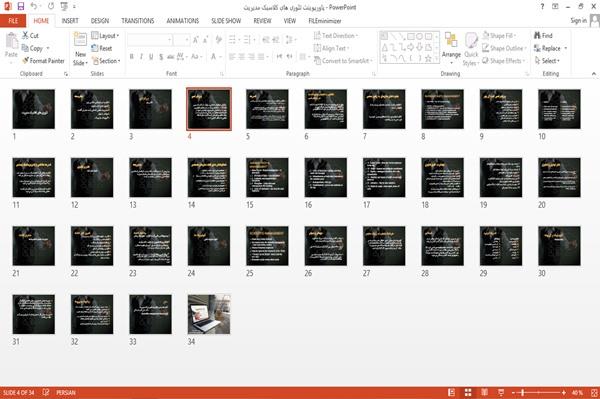The width and height of the screenshot is (600, 399).
Task: Switch to the TRANSITIONS tab
Action: tap(138, 21)
